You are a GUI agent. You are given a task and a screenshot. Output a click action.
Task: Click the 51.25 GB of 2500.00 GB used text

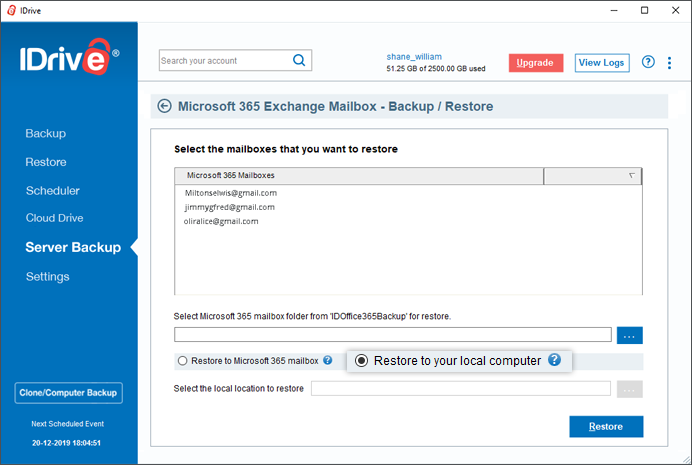(x=436, y=68)
